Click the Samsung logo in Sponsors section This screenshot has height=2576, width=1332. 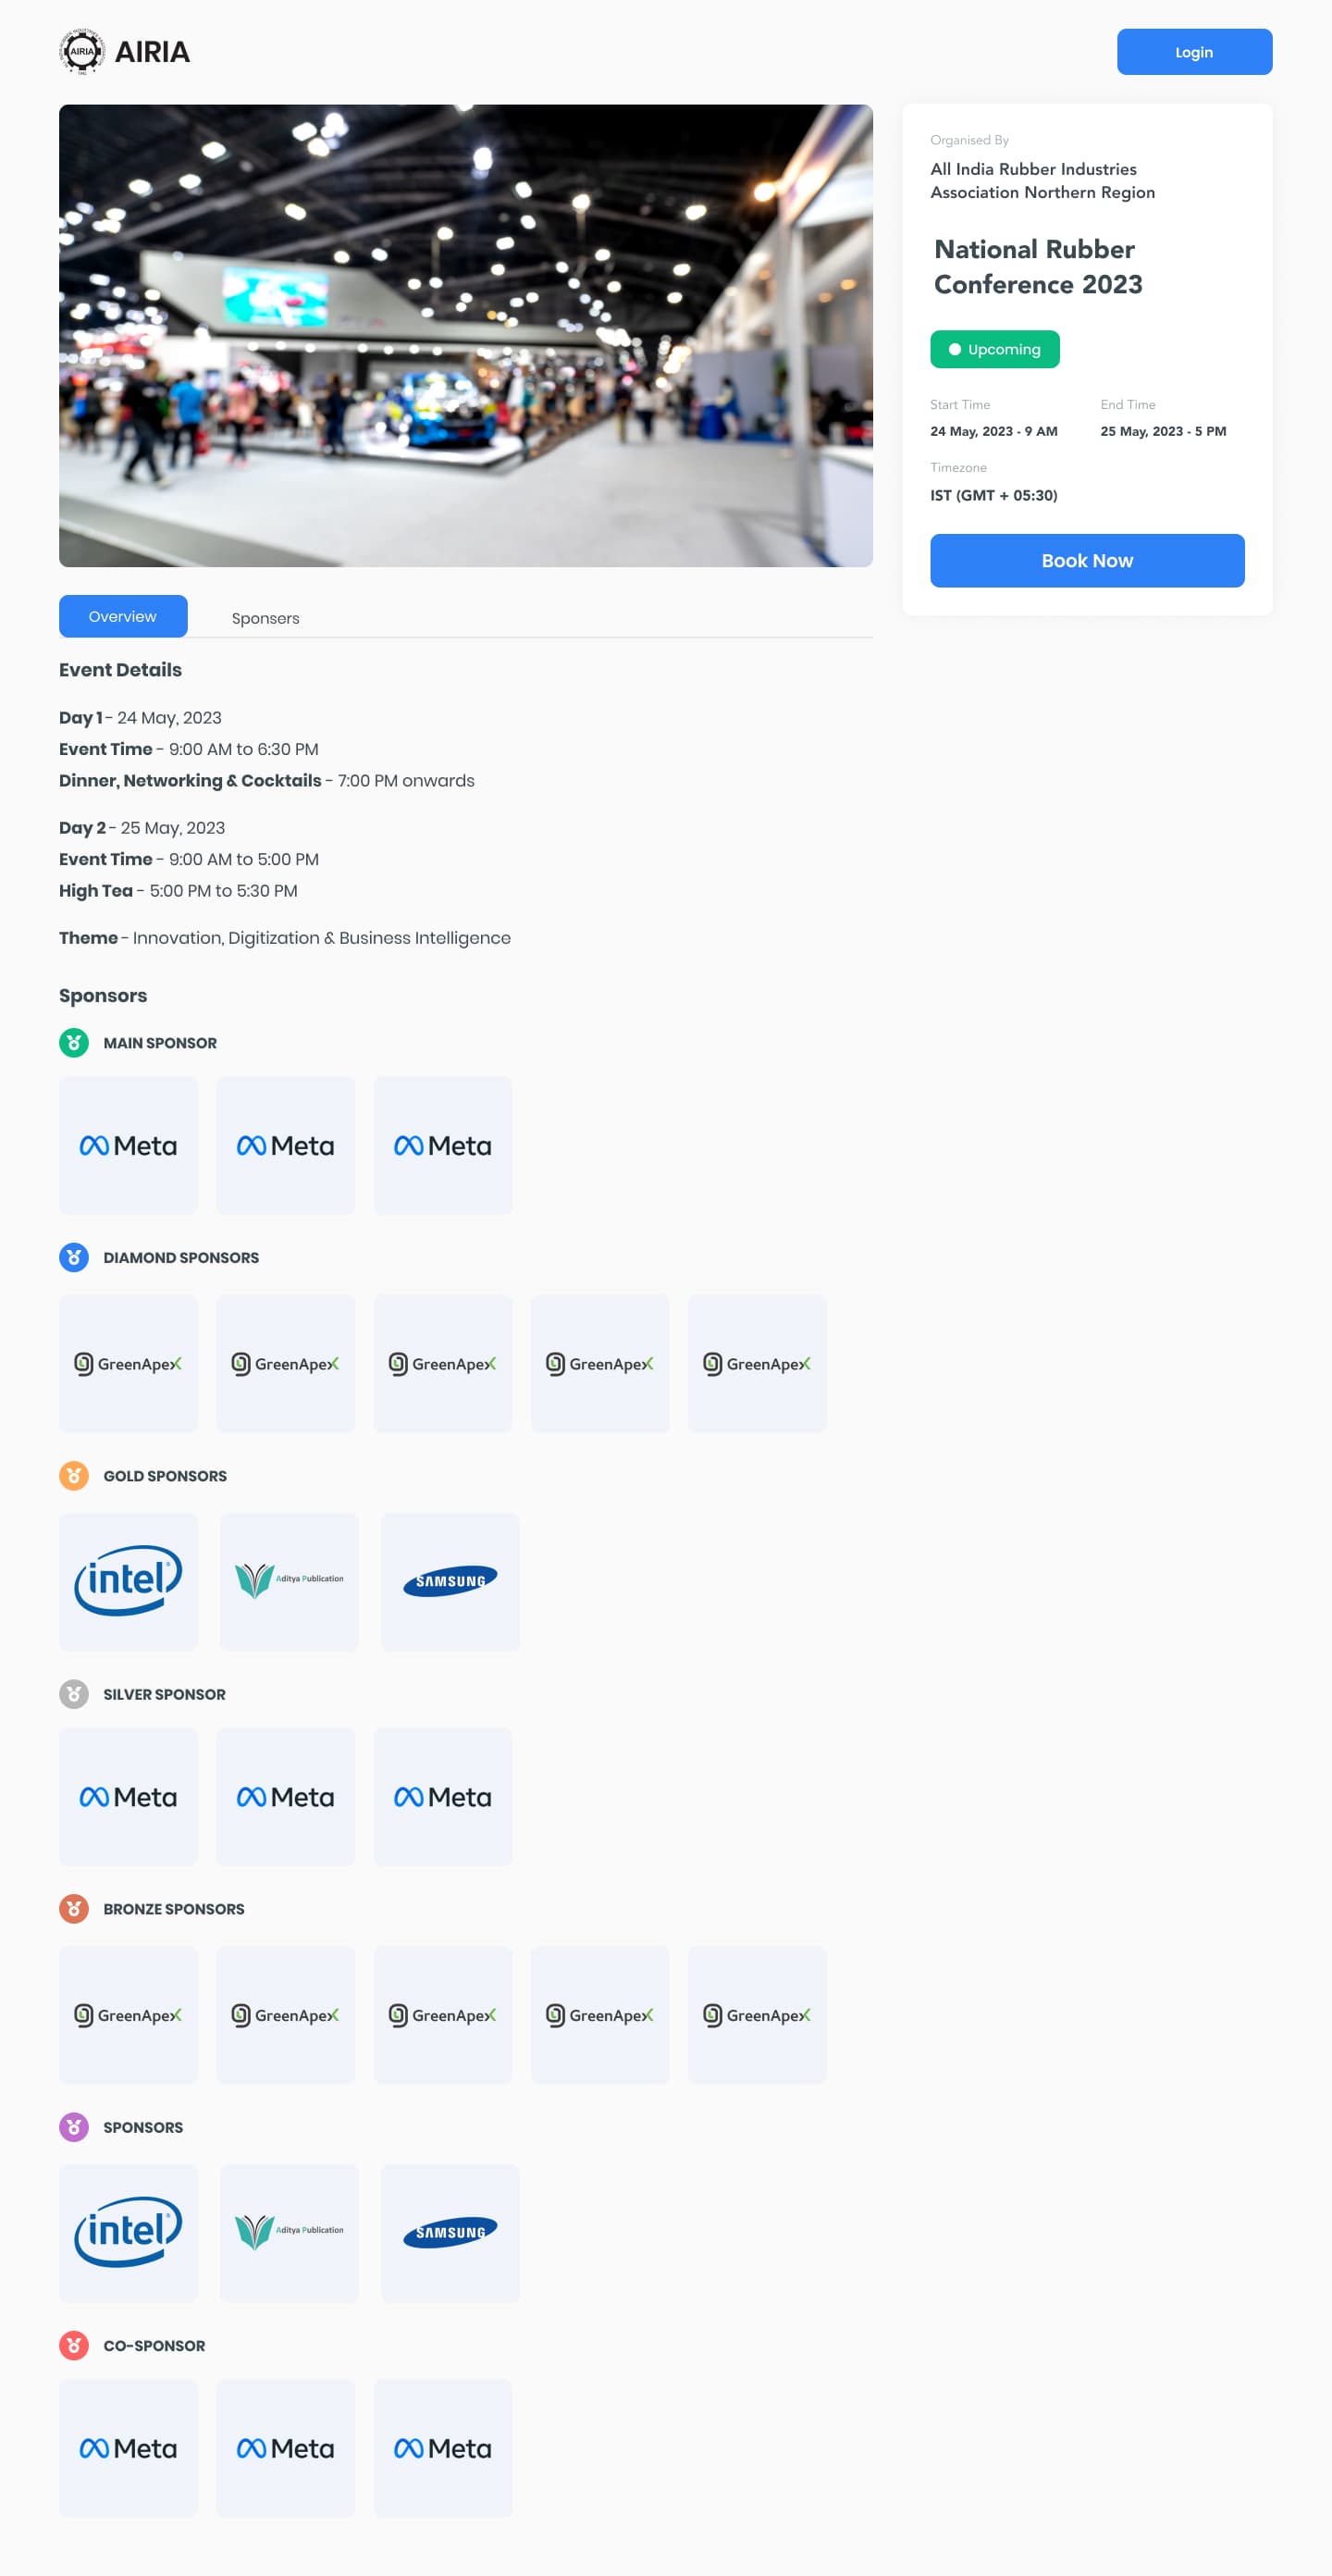[450, 2233]
